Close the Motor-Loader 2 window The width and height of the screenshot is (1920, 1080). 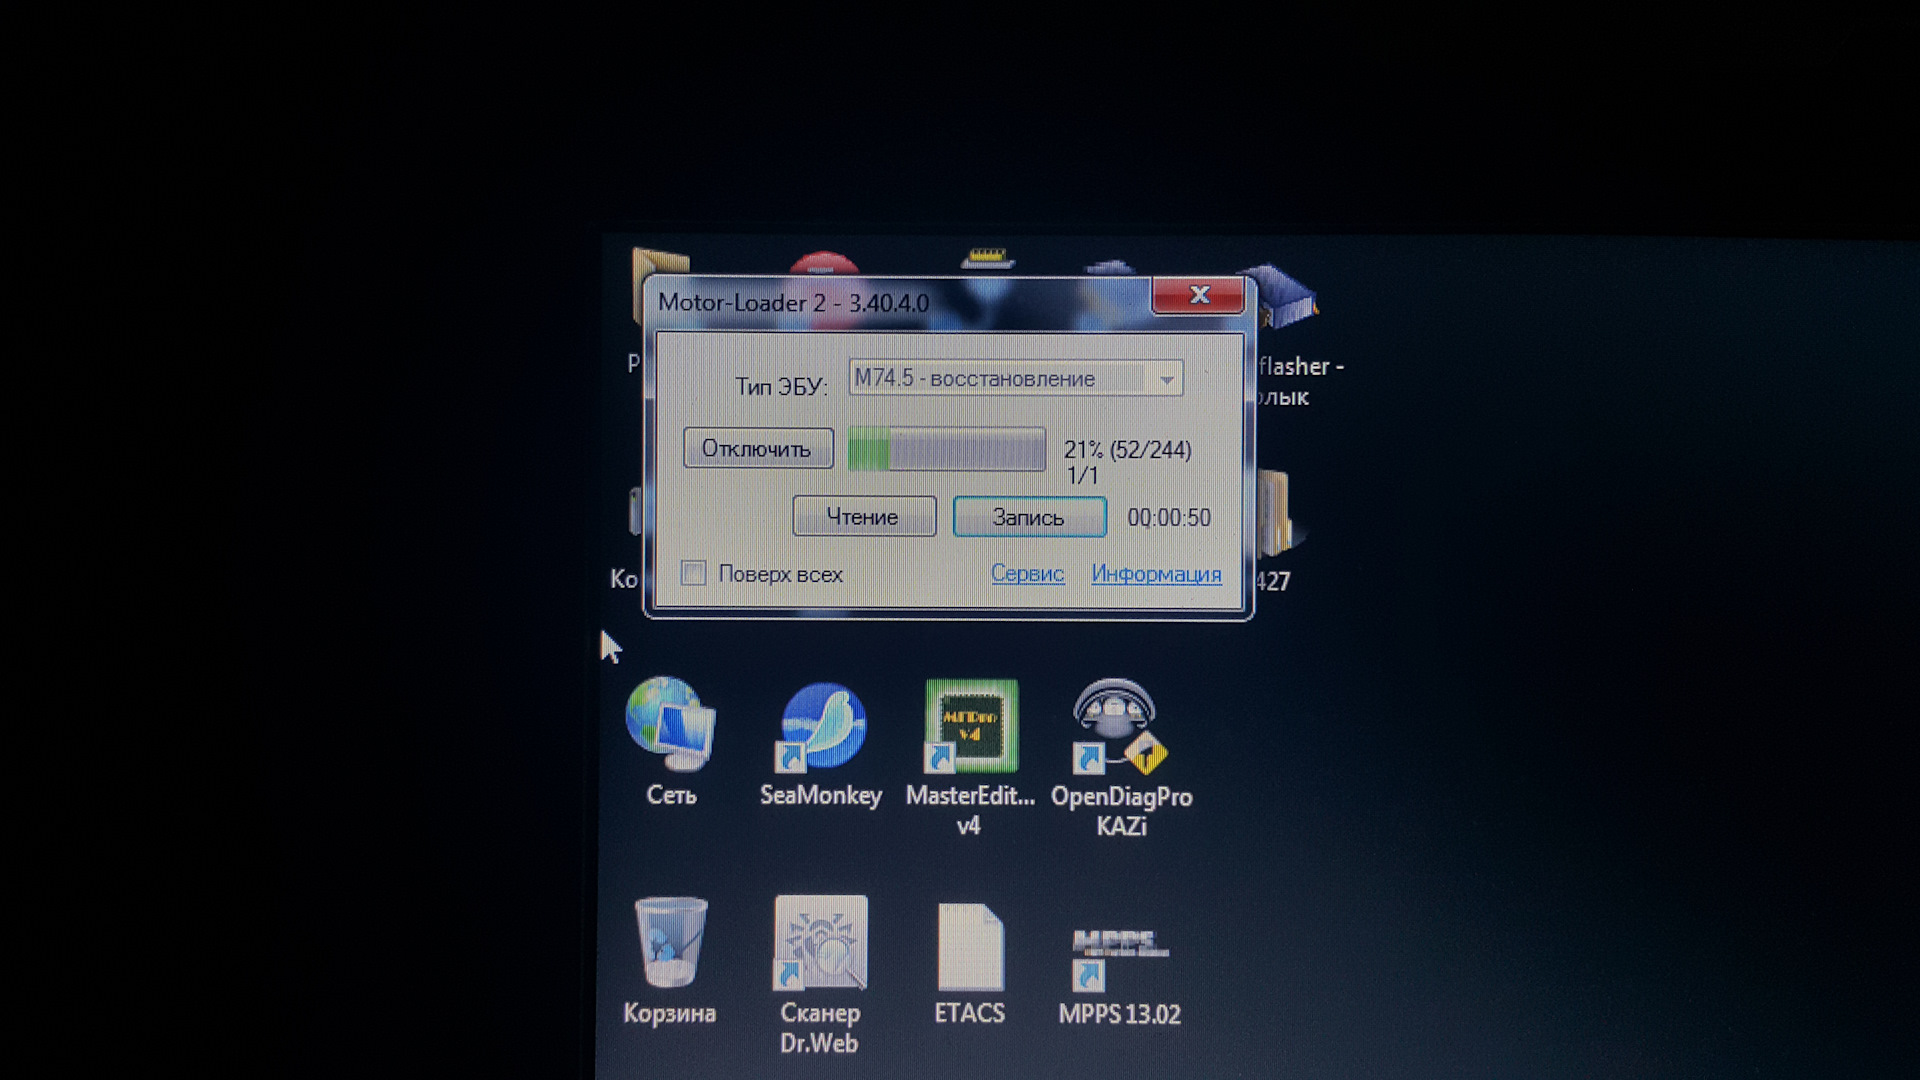point(1198,295)
